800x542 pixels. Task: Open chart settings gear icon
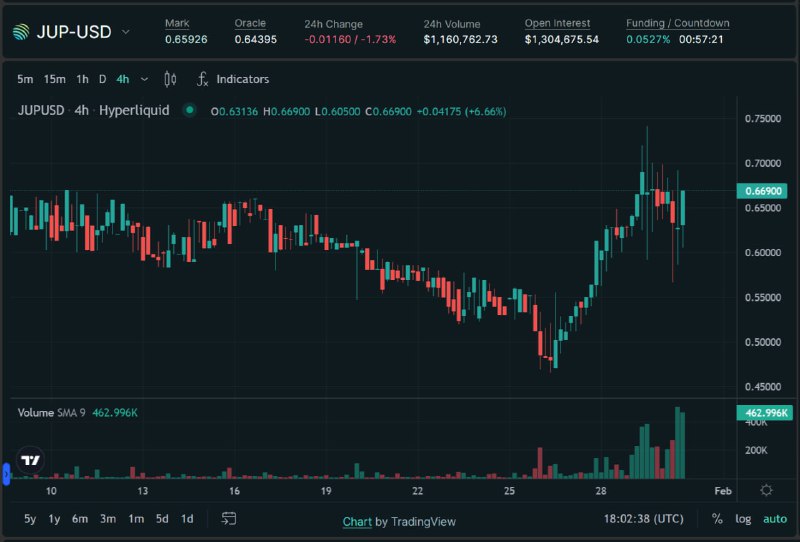[766, 490]
